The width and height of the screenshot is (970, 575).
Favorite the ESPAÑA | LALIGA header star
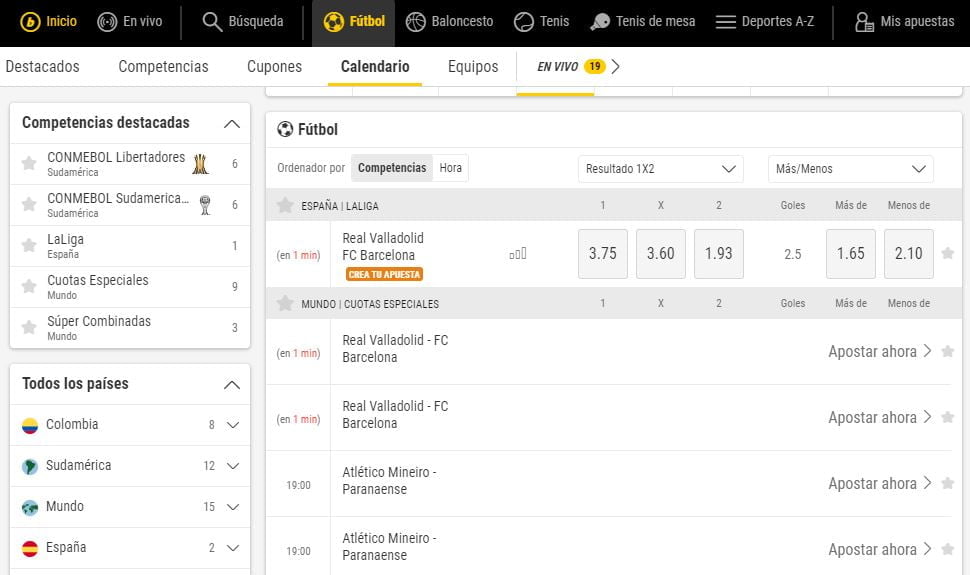(285, 205)
